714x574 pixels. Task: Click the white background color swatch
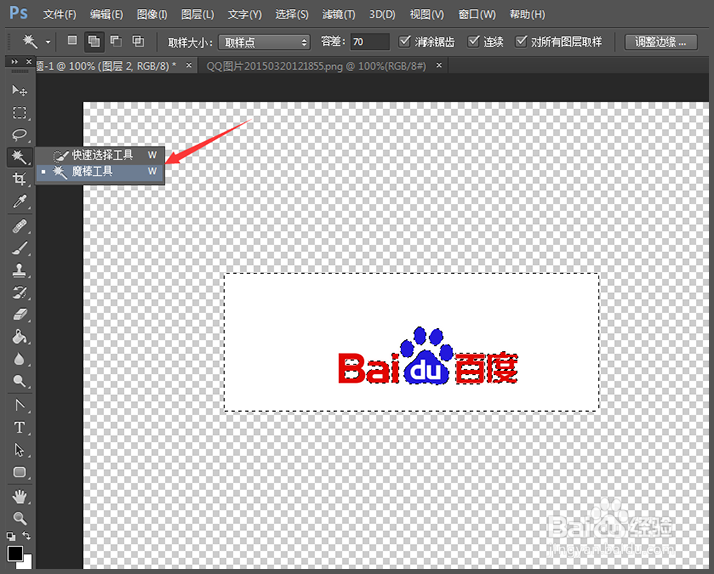(x=26, y=564)
